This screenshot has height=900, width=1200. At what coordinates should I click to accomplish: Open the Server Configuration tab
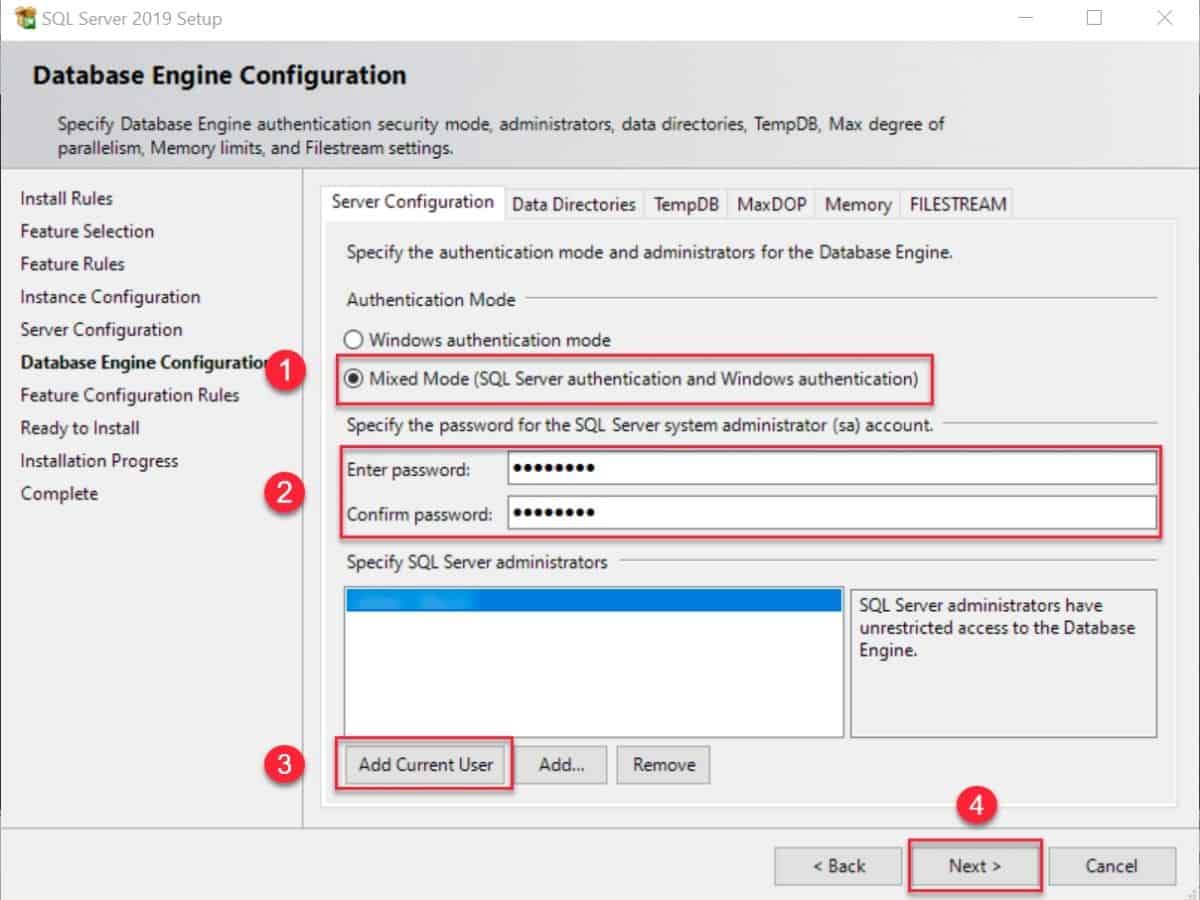[412, 202]
